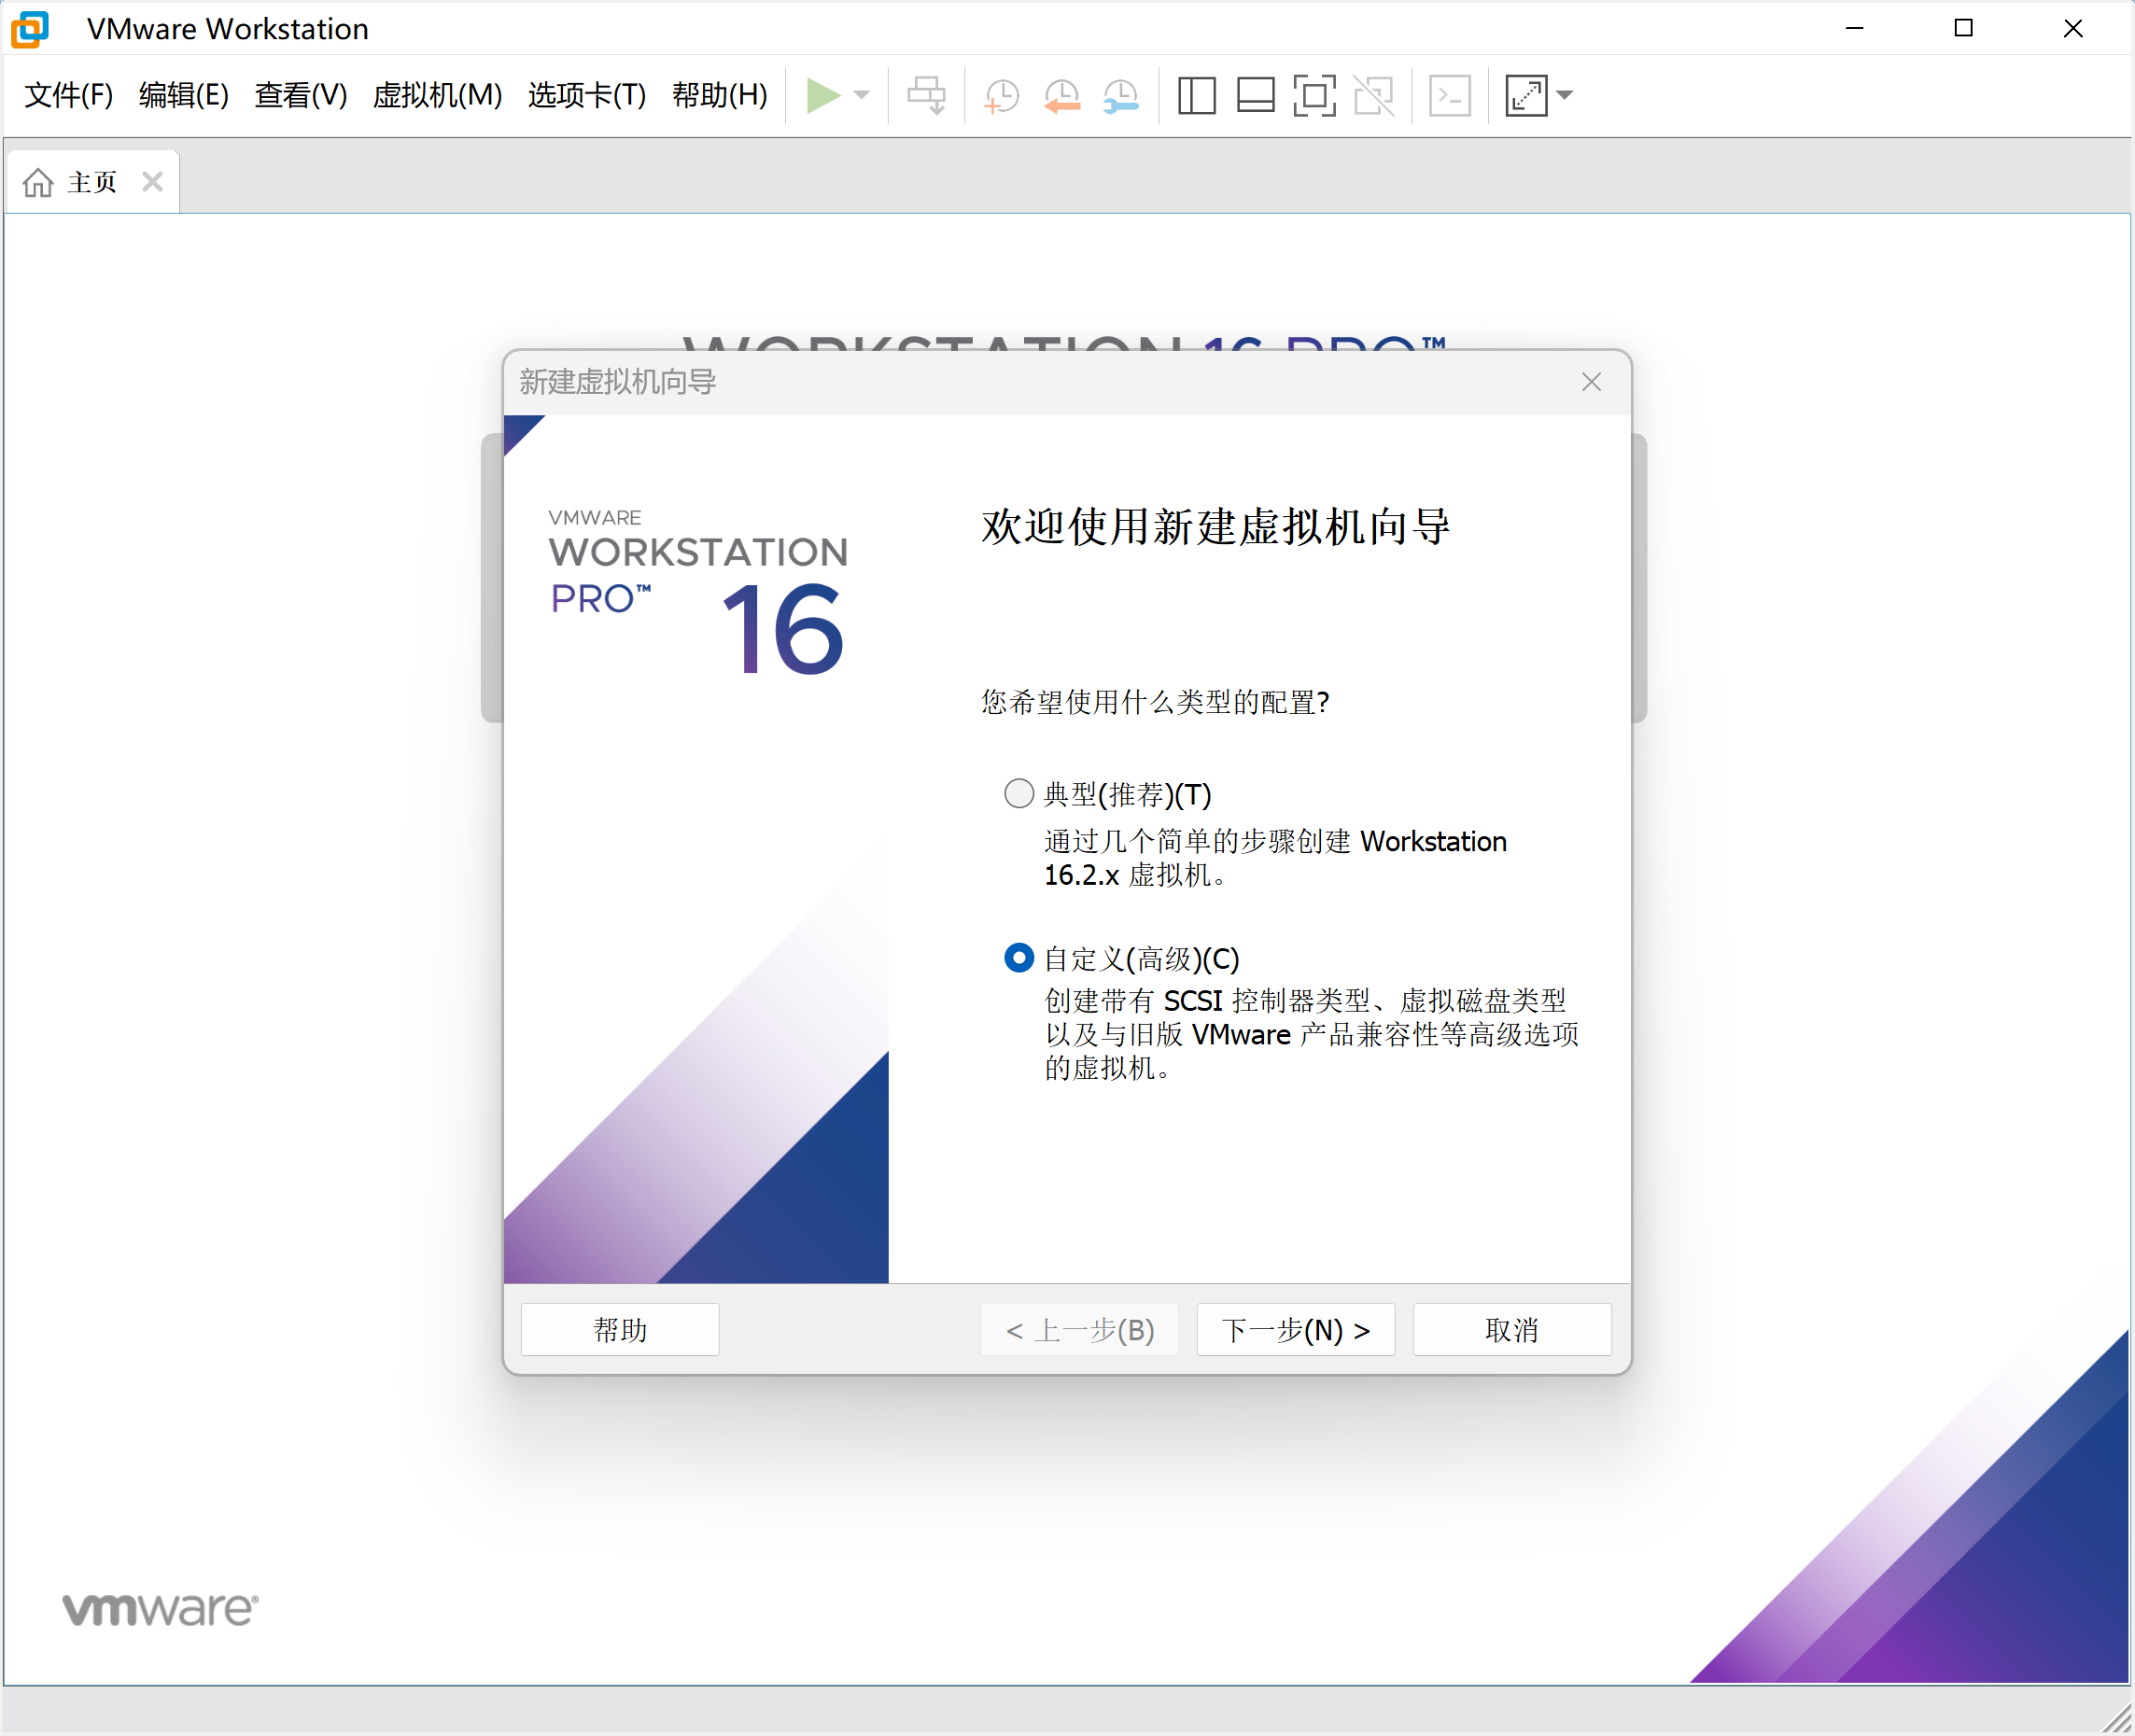Maximize the VMware Workstation window

coord(1964,29)
